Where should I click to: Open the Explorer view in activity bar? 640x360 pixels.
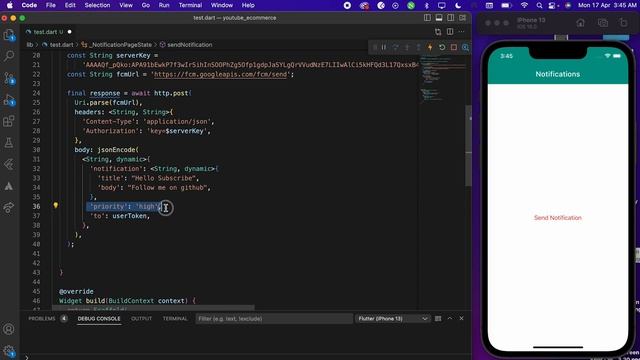(x=9, y=35)
